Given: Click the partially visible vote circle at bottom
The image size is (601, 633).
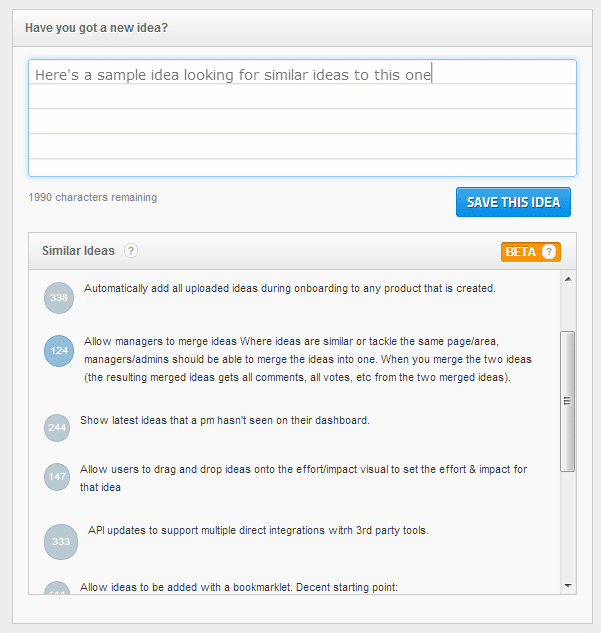Looking at the screenshot, I should (57, 588).
